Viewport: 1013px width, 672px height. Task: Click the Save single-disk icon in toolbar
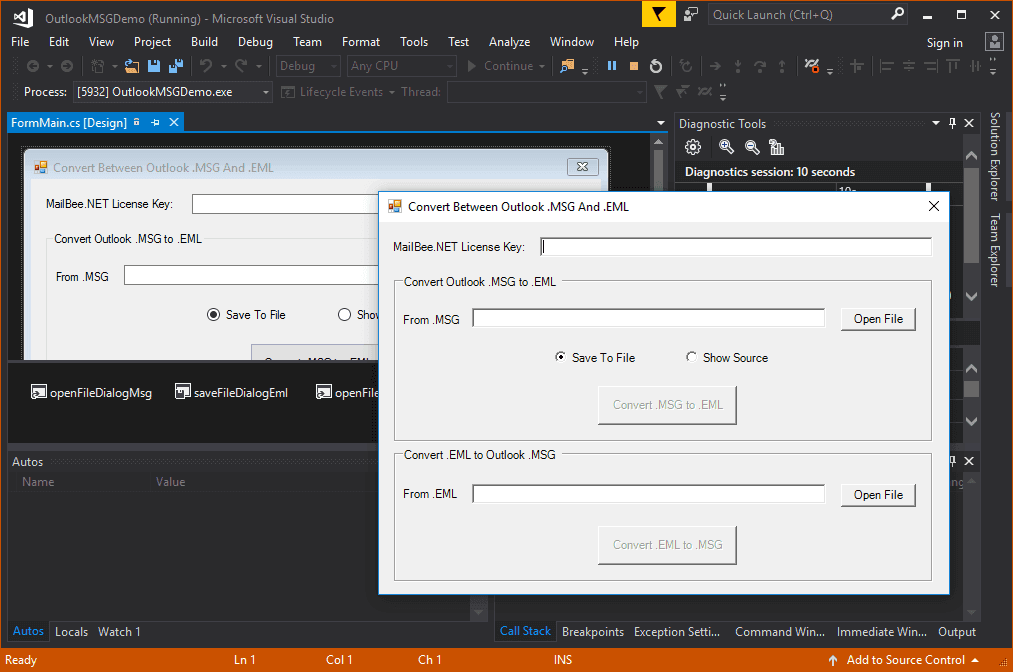(154, 66)
